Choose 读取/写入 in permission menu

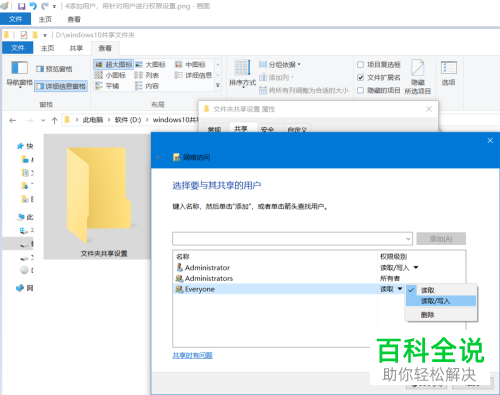[x=441, y=301]
